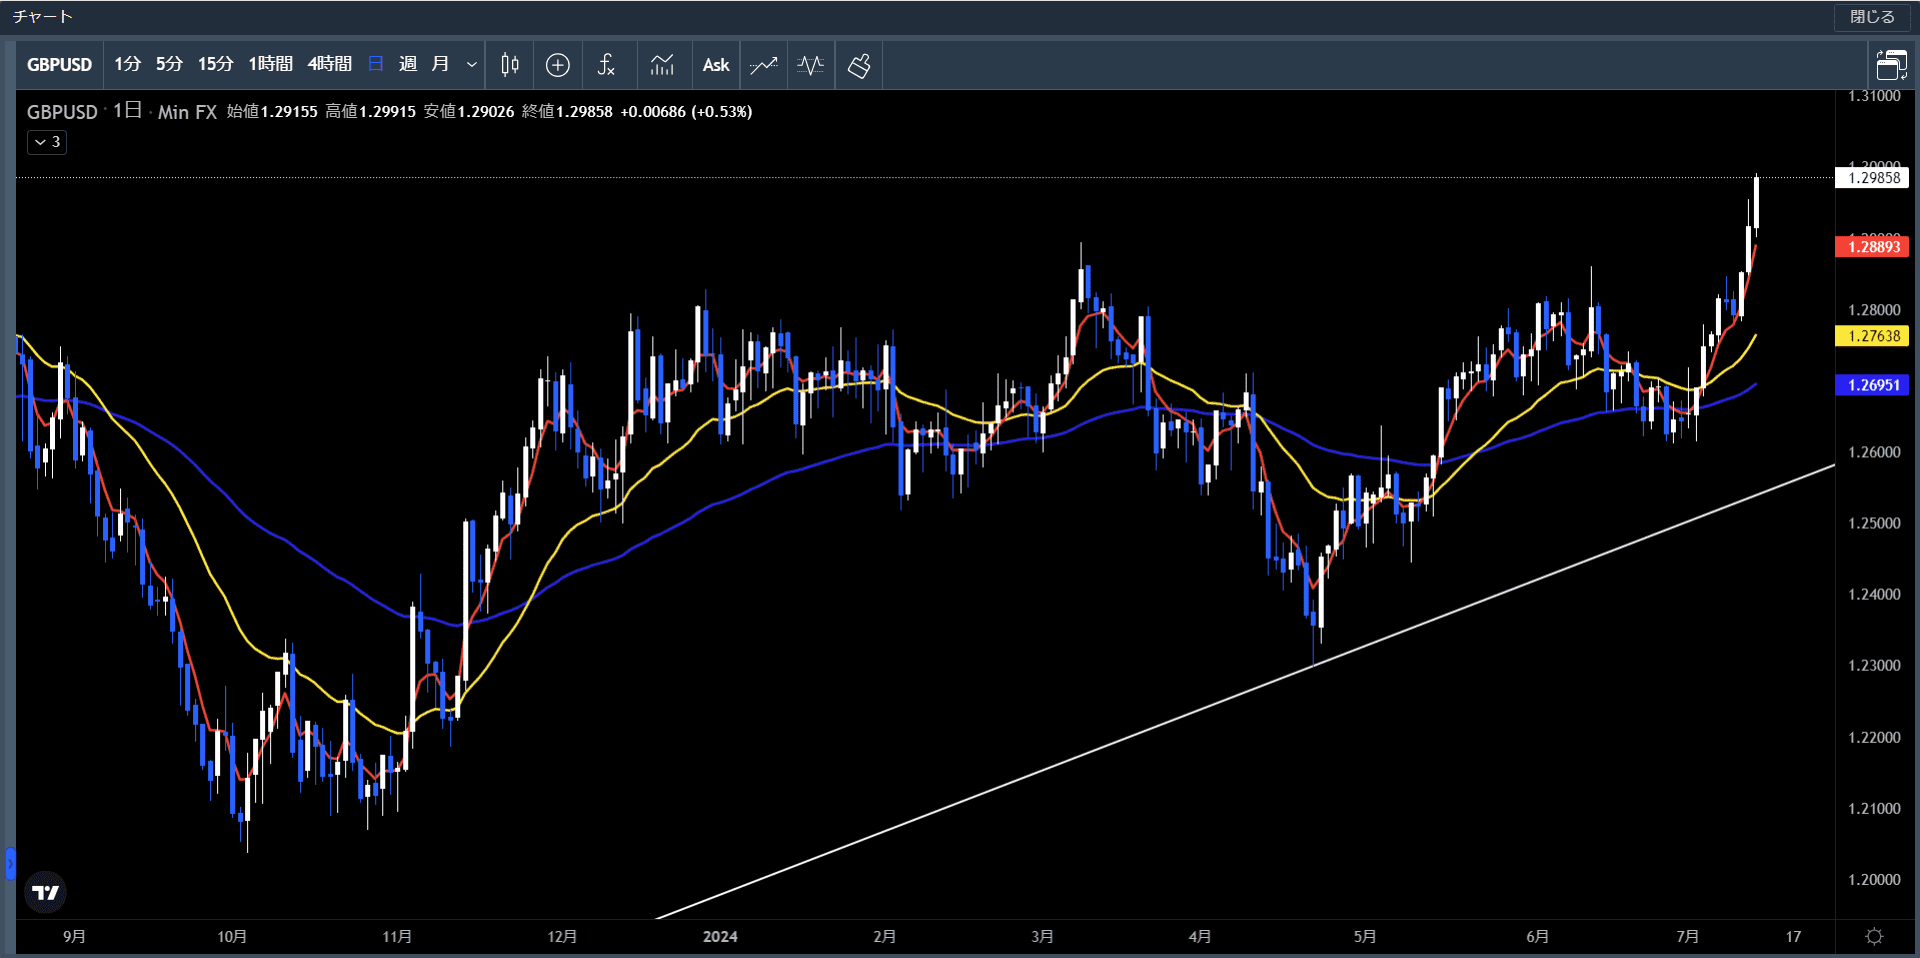Image resolution: width=1920 pixels, height=958 pixels.
Task: Click the 7月 label on time axis
Action: tap(1688, 937)
